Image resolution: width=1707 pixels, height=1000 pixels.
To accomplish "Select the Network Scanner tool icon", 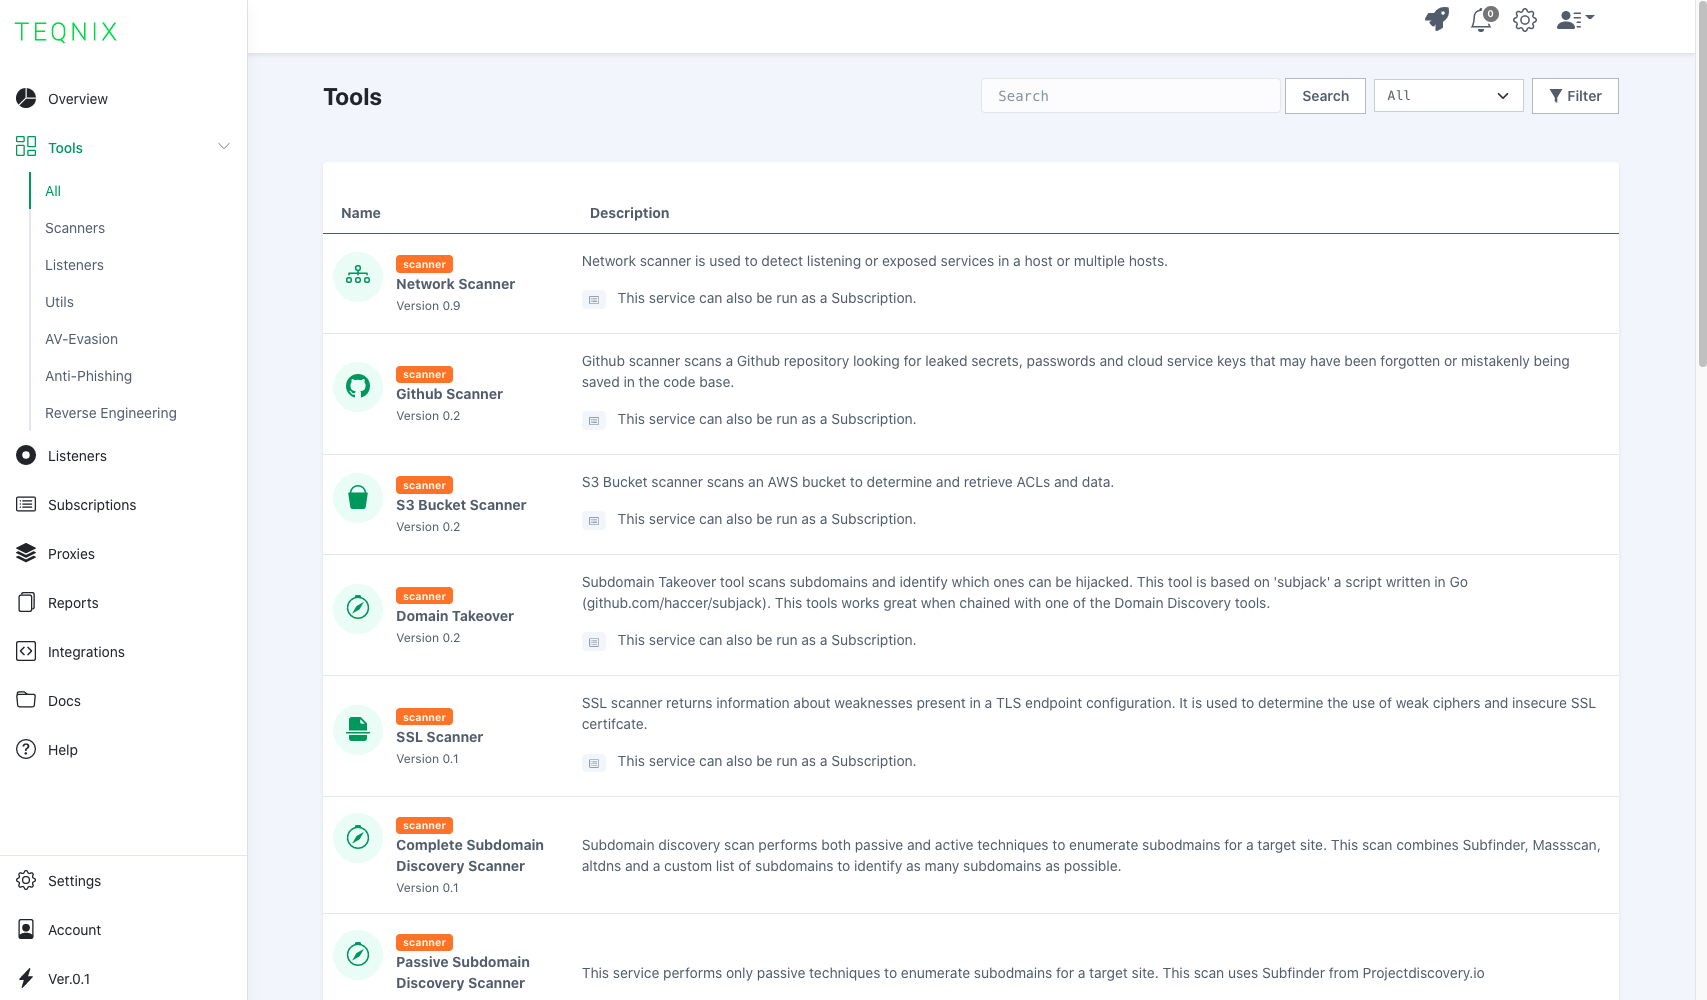I will (357, 275).
